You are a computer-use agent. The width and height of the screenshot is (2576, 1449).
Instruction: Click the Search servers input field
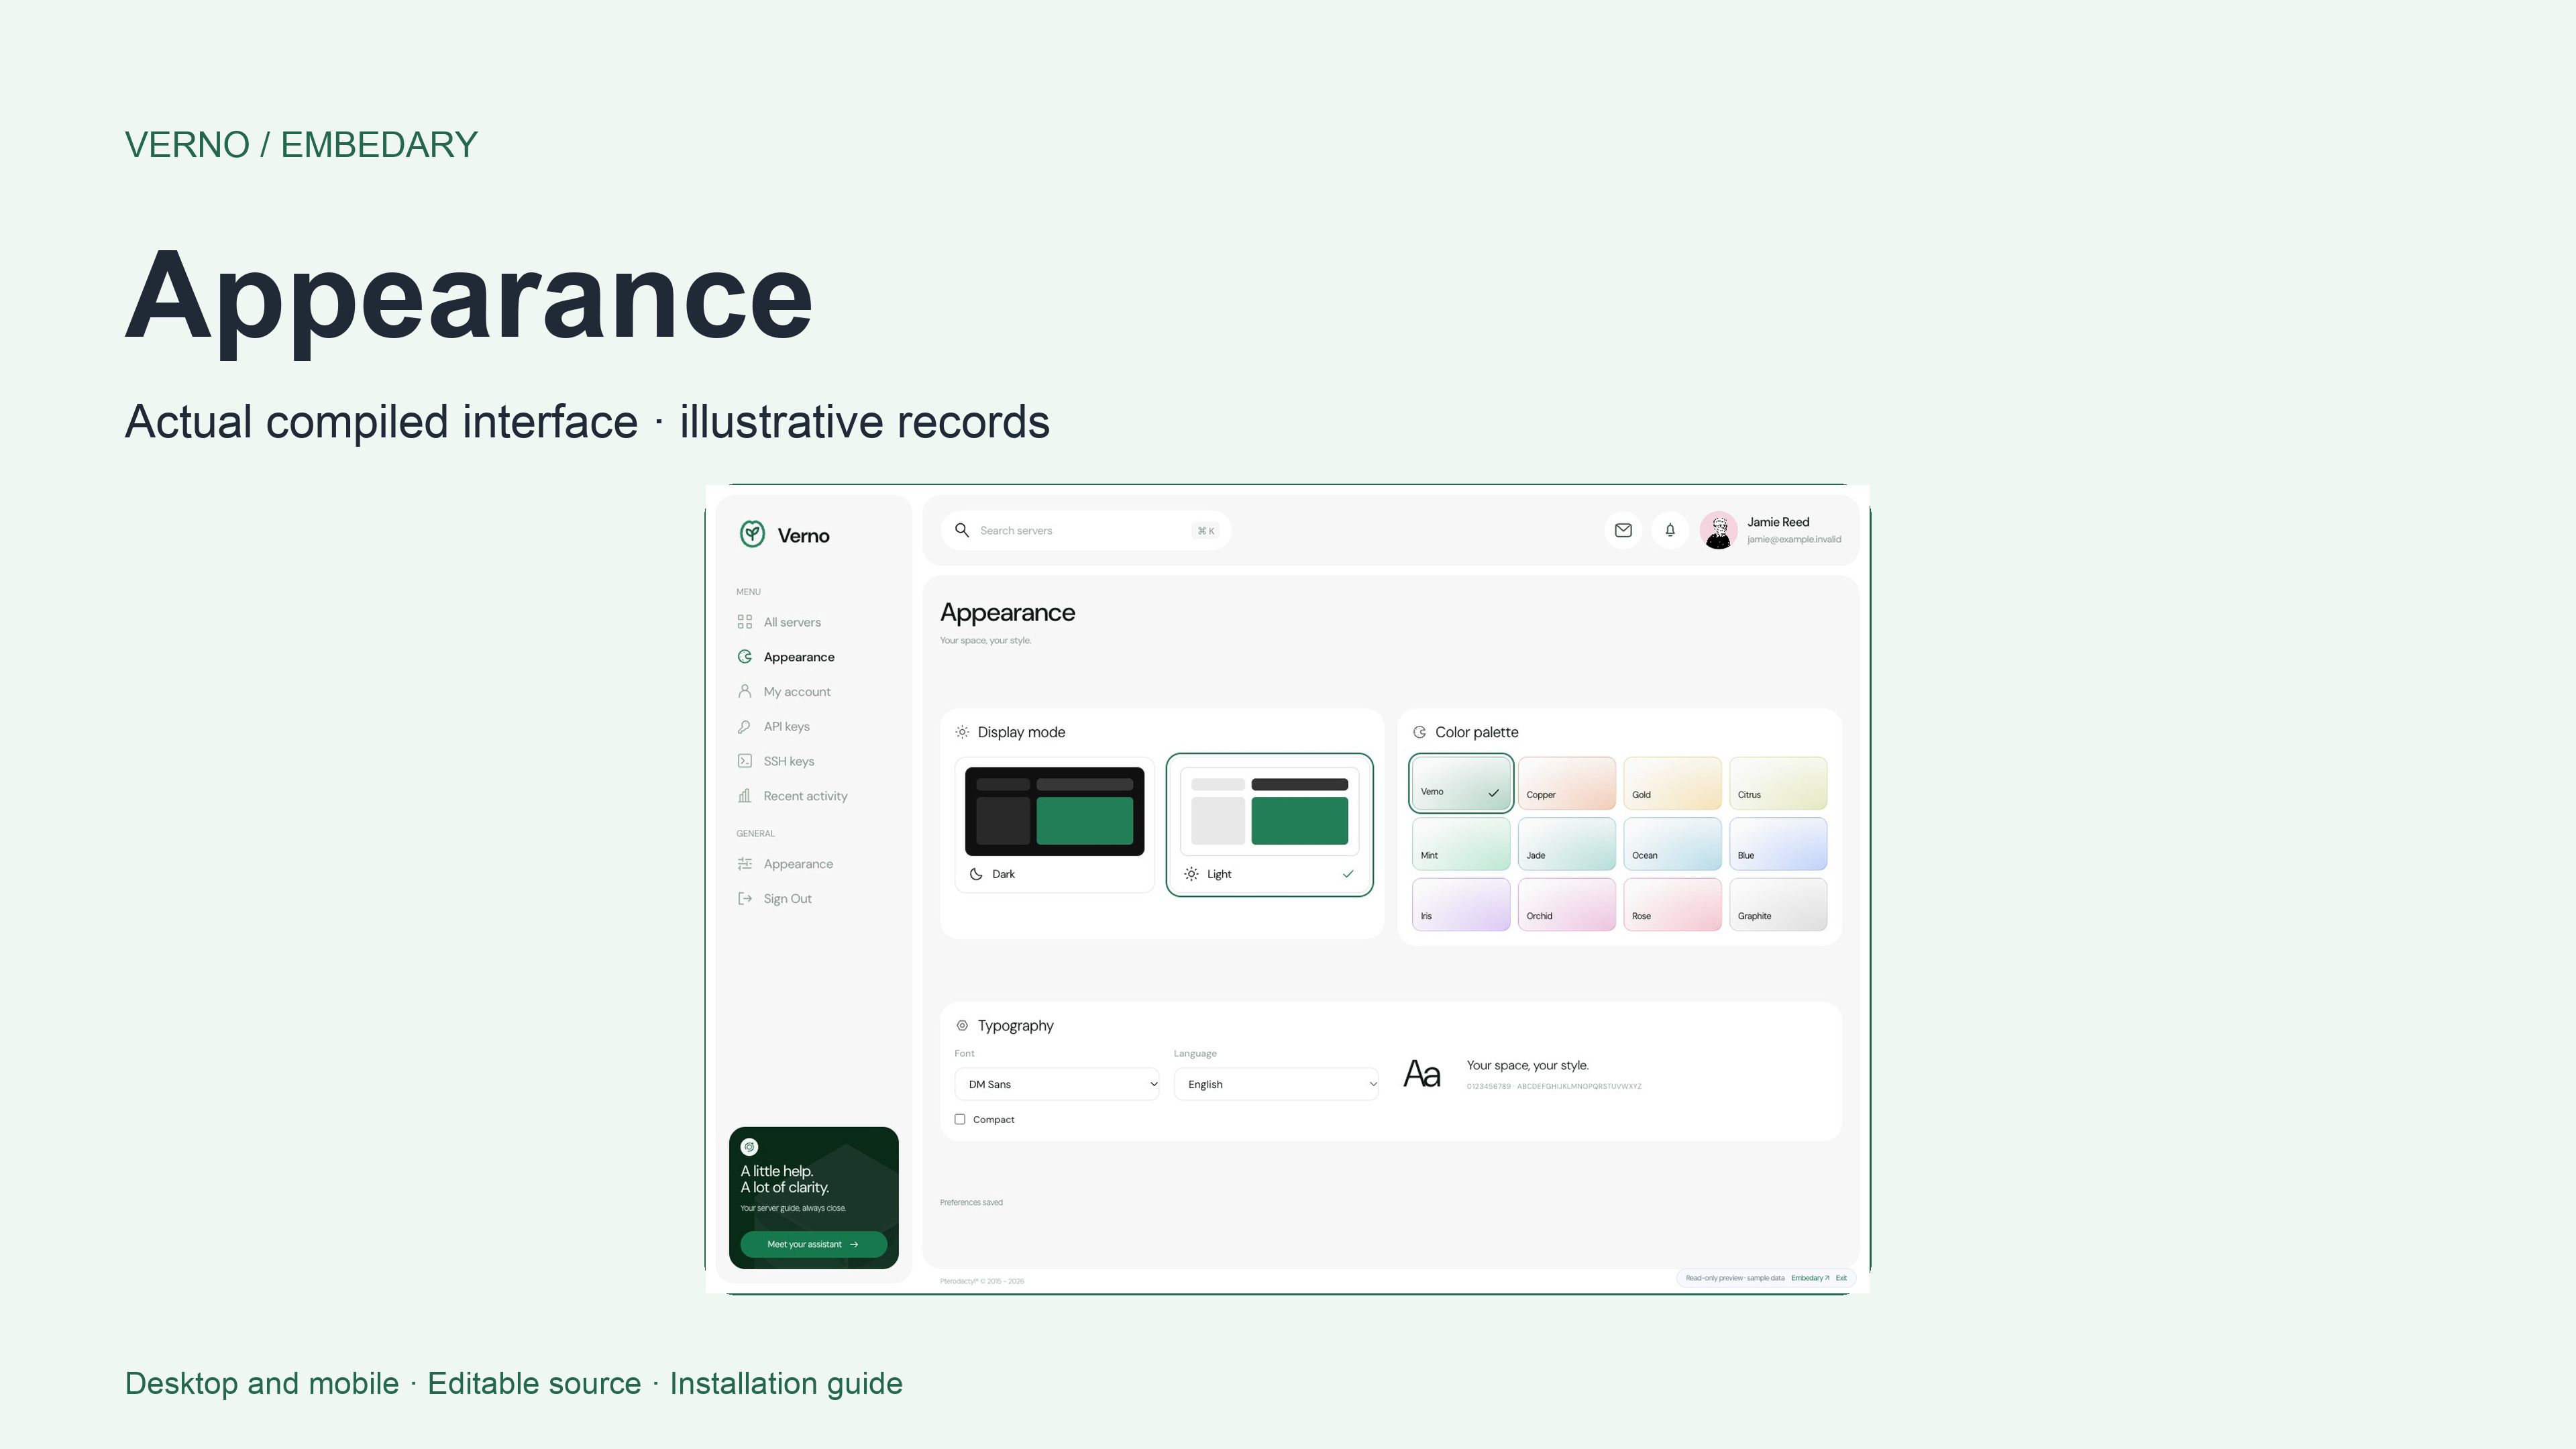click(x=1086, y=530)
